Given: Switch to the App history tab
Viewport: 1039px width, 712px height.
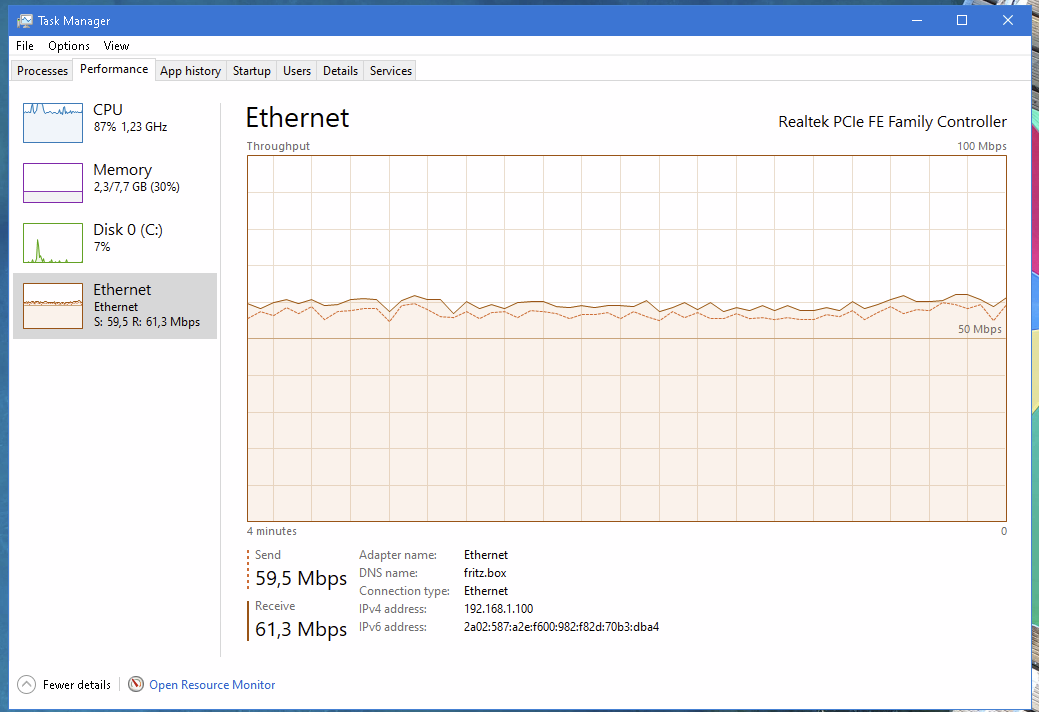Looking at the screenshot, I should click(x=190, y=71).
